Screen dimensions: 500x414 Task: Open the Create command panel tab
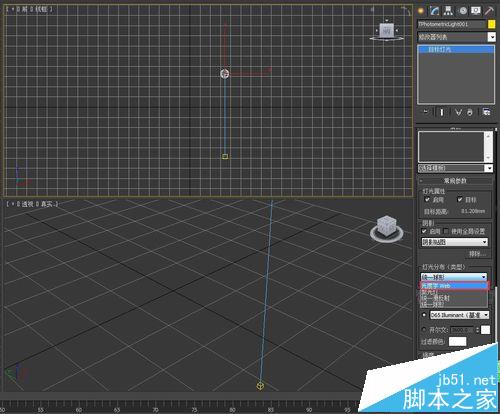[421, 11]
